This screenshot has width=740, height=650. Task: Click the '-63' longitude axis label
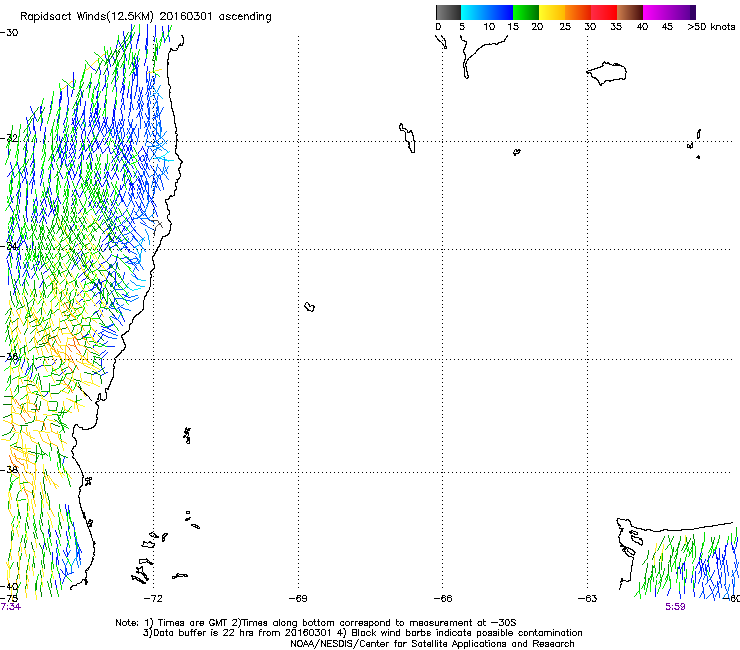(x=588, y=599)
